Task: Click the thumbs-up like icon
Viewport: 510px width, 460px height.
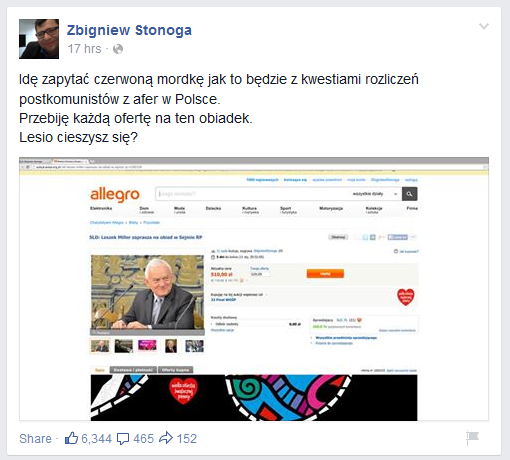Action: click(71, 438)
